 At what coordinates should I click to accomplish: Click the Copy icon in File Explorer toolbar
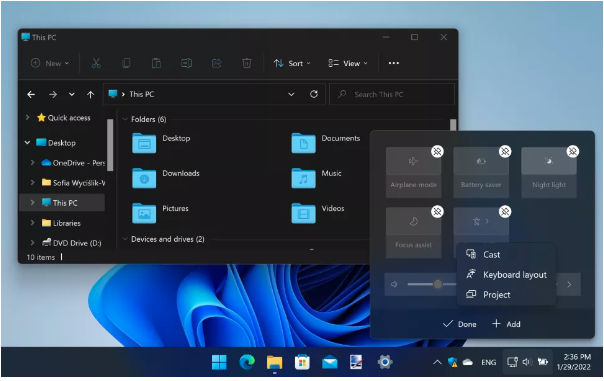tap(126, 63)
